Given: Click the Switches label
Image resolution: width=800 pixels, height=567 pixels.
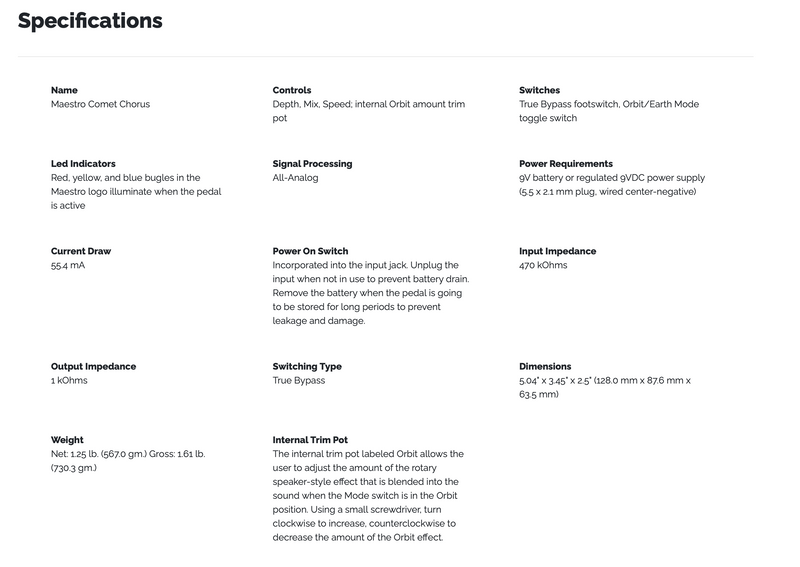Looking at the screenshot, I should [540, 90].
